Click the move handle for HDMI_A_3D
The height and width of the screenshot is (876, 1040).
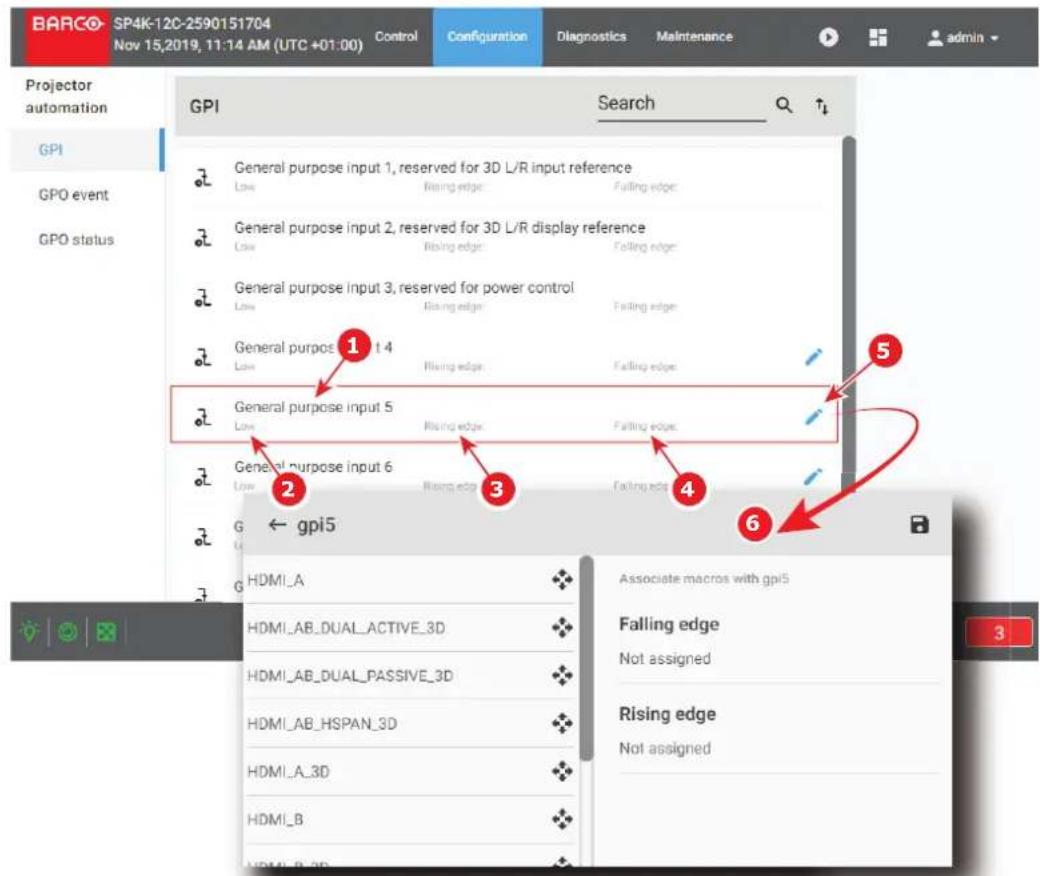(562, 771)
